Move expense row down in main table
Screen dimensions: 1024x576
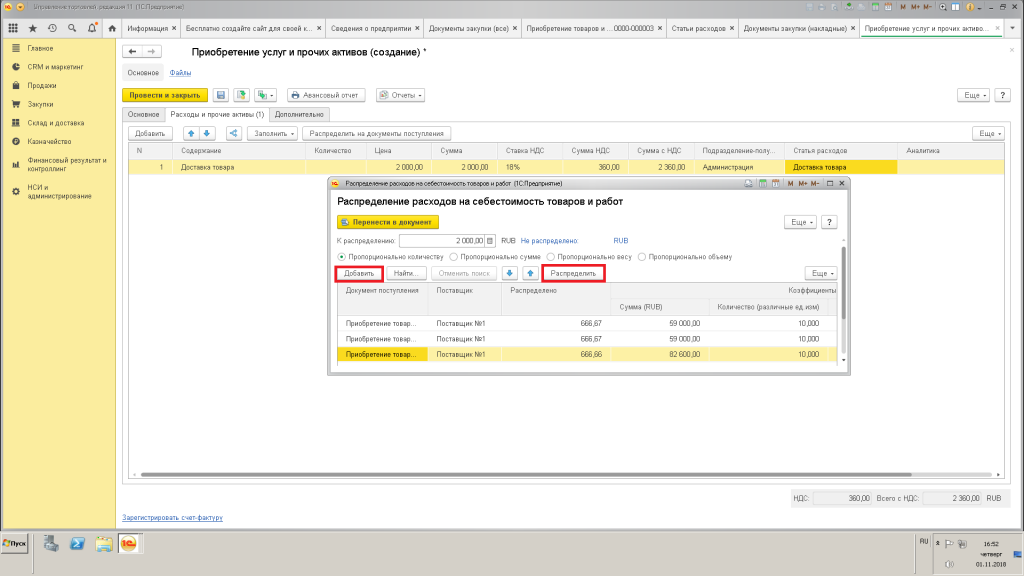pyautogui.click(x=207, y=133)
